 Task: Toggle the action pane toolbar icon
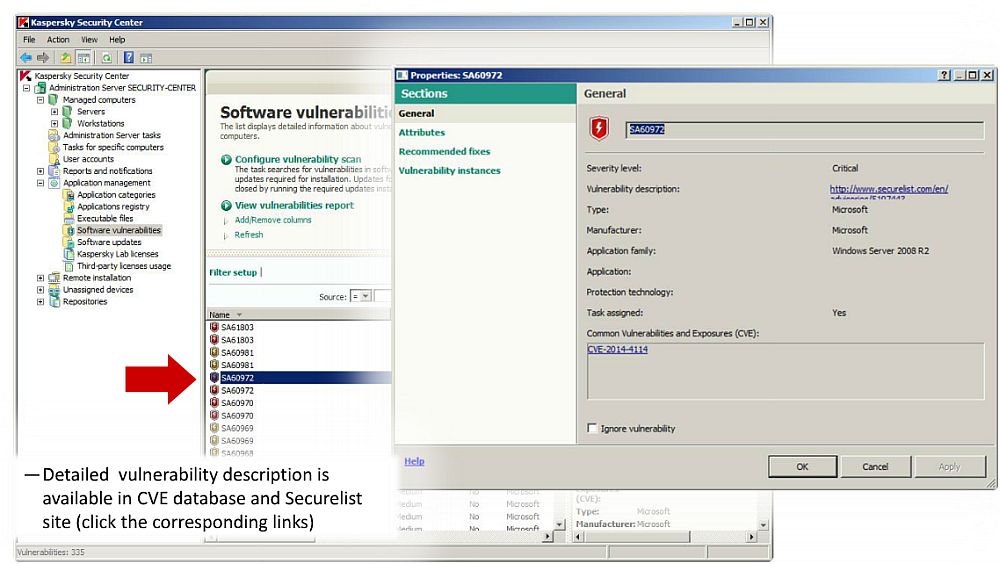[x=146, y=58]
